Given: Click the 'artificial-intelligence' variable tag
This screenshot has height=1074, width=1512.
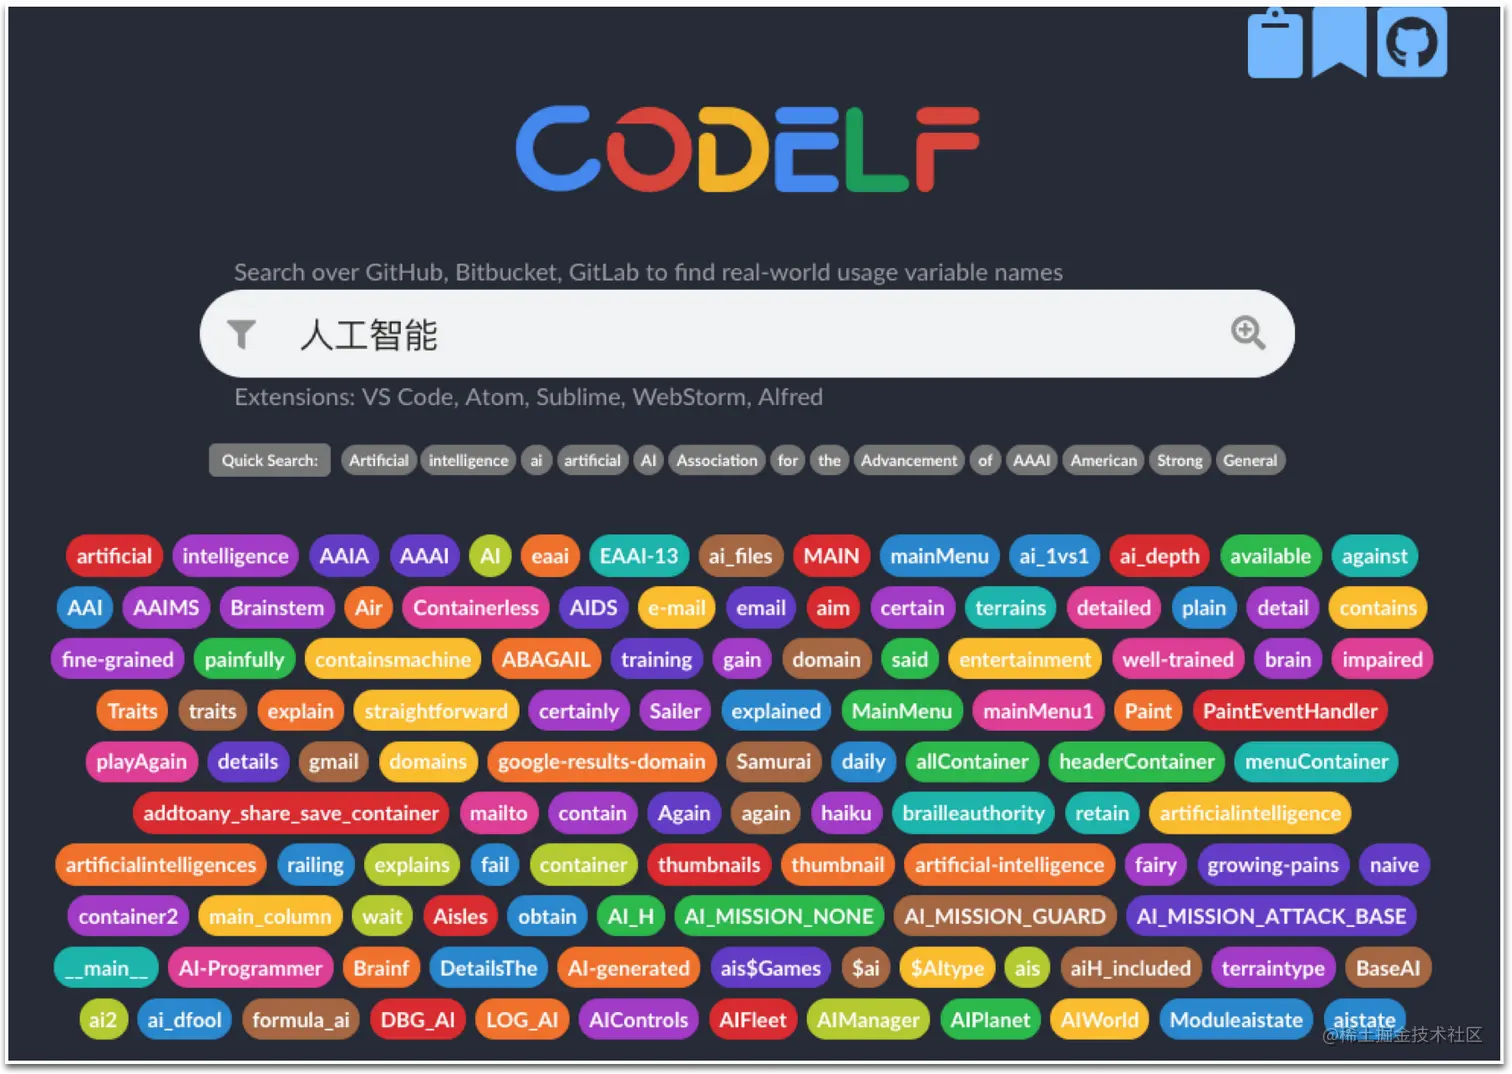Looking at the screenshot, I should (x=1010, y=865).
